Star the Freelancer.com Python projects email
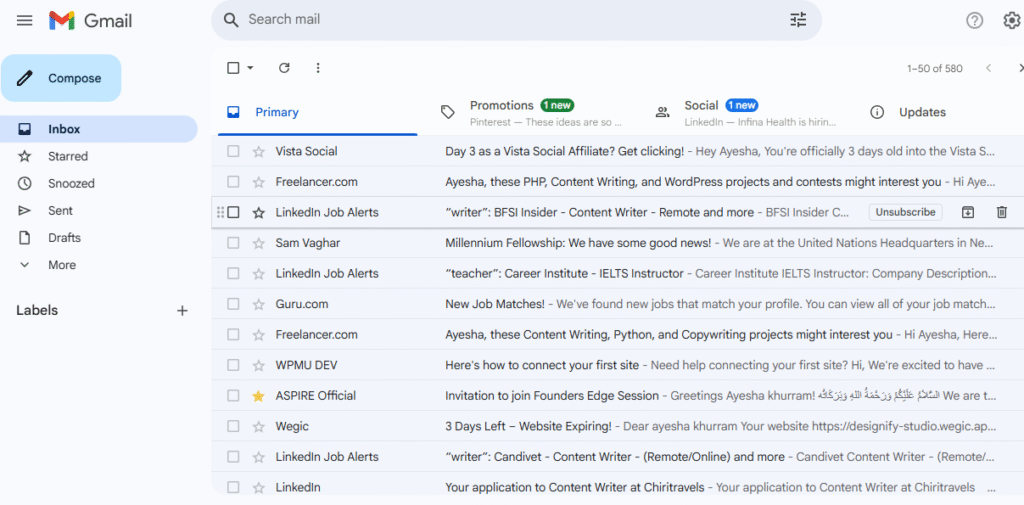 tap(259, 334)
